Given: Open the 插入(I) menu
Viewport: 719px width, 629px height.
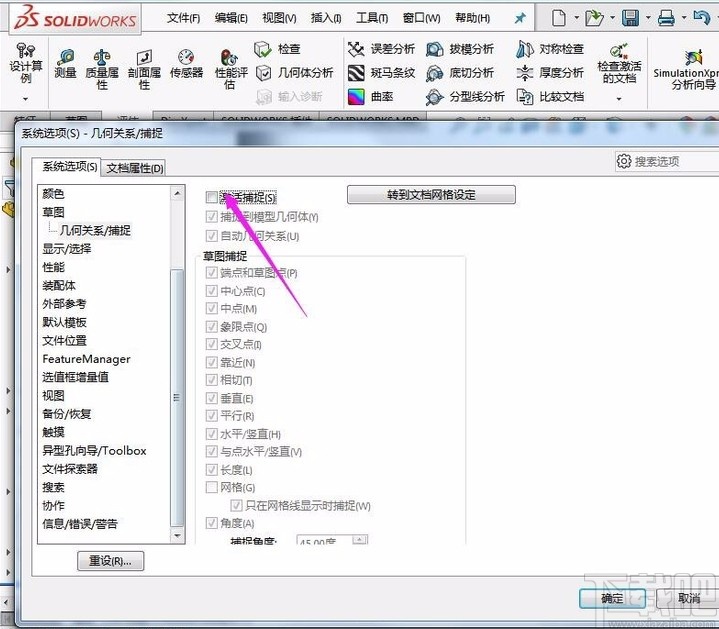Looking at the screenshot, I should coord(326,18).
